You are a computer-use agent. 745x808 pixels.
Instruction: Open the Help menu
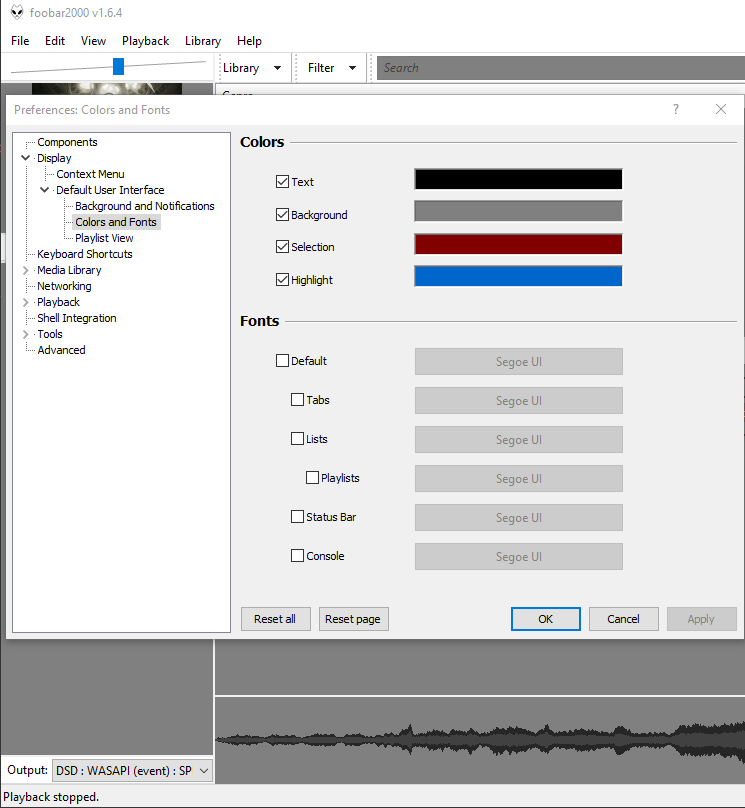pyautogui.click(x=249, y=41)
